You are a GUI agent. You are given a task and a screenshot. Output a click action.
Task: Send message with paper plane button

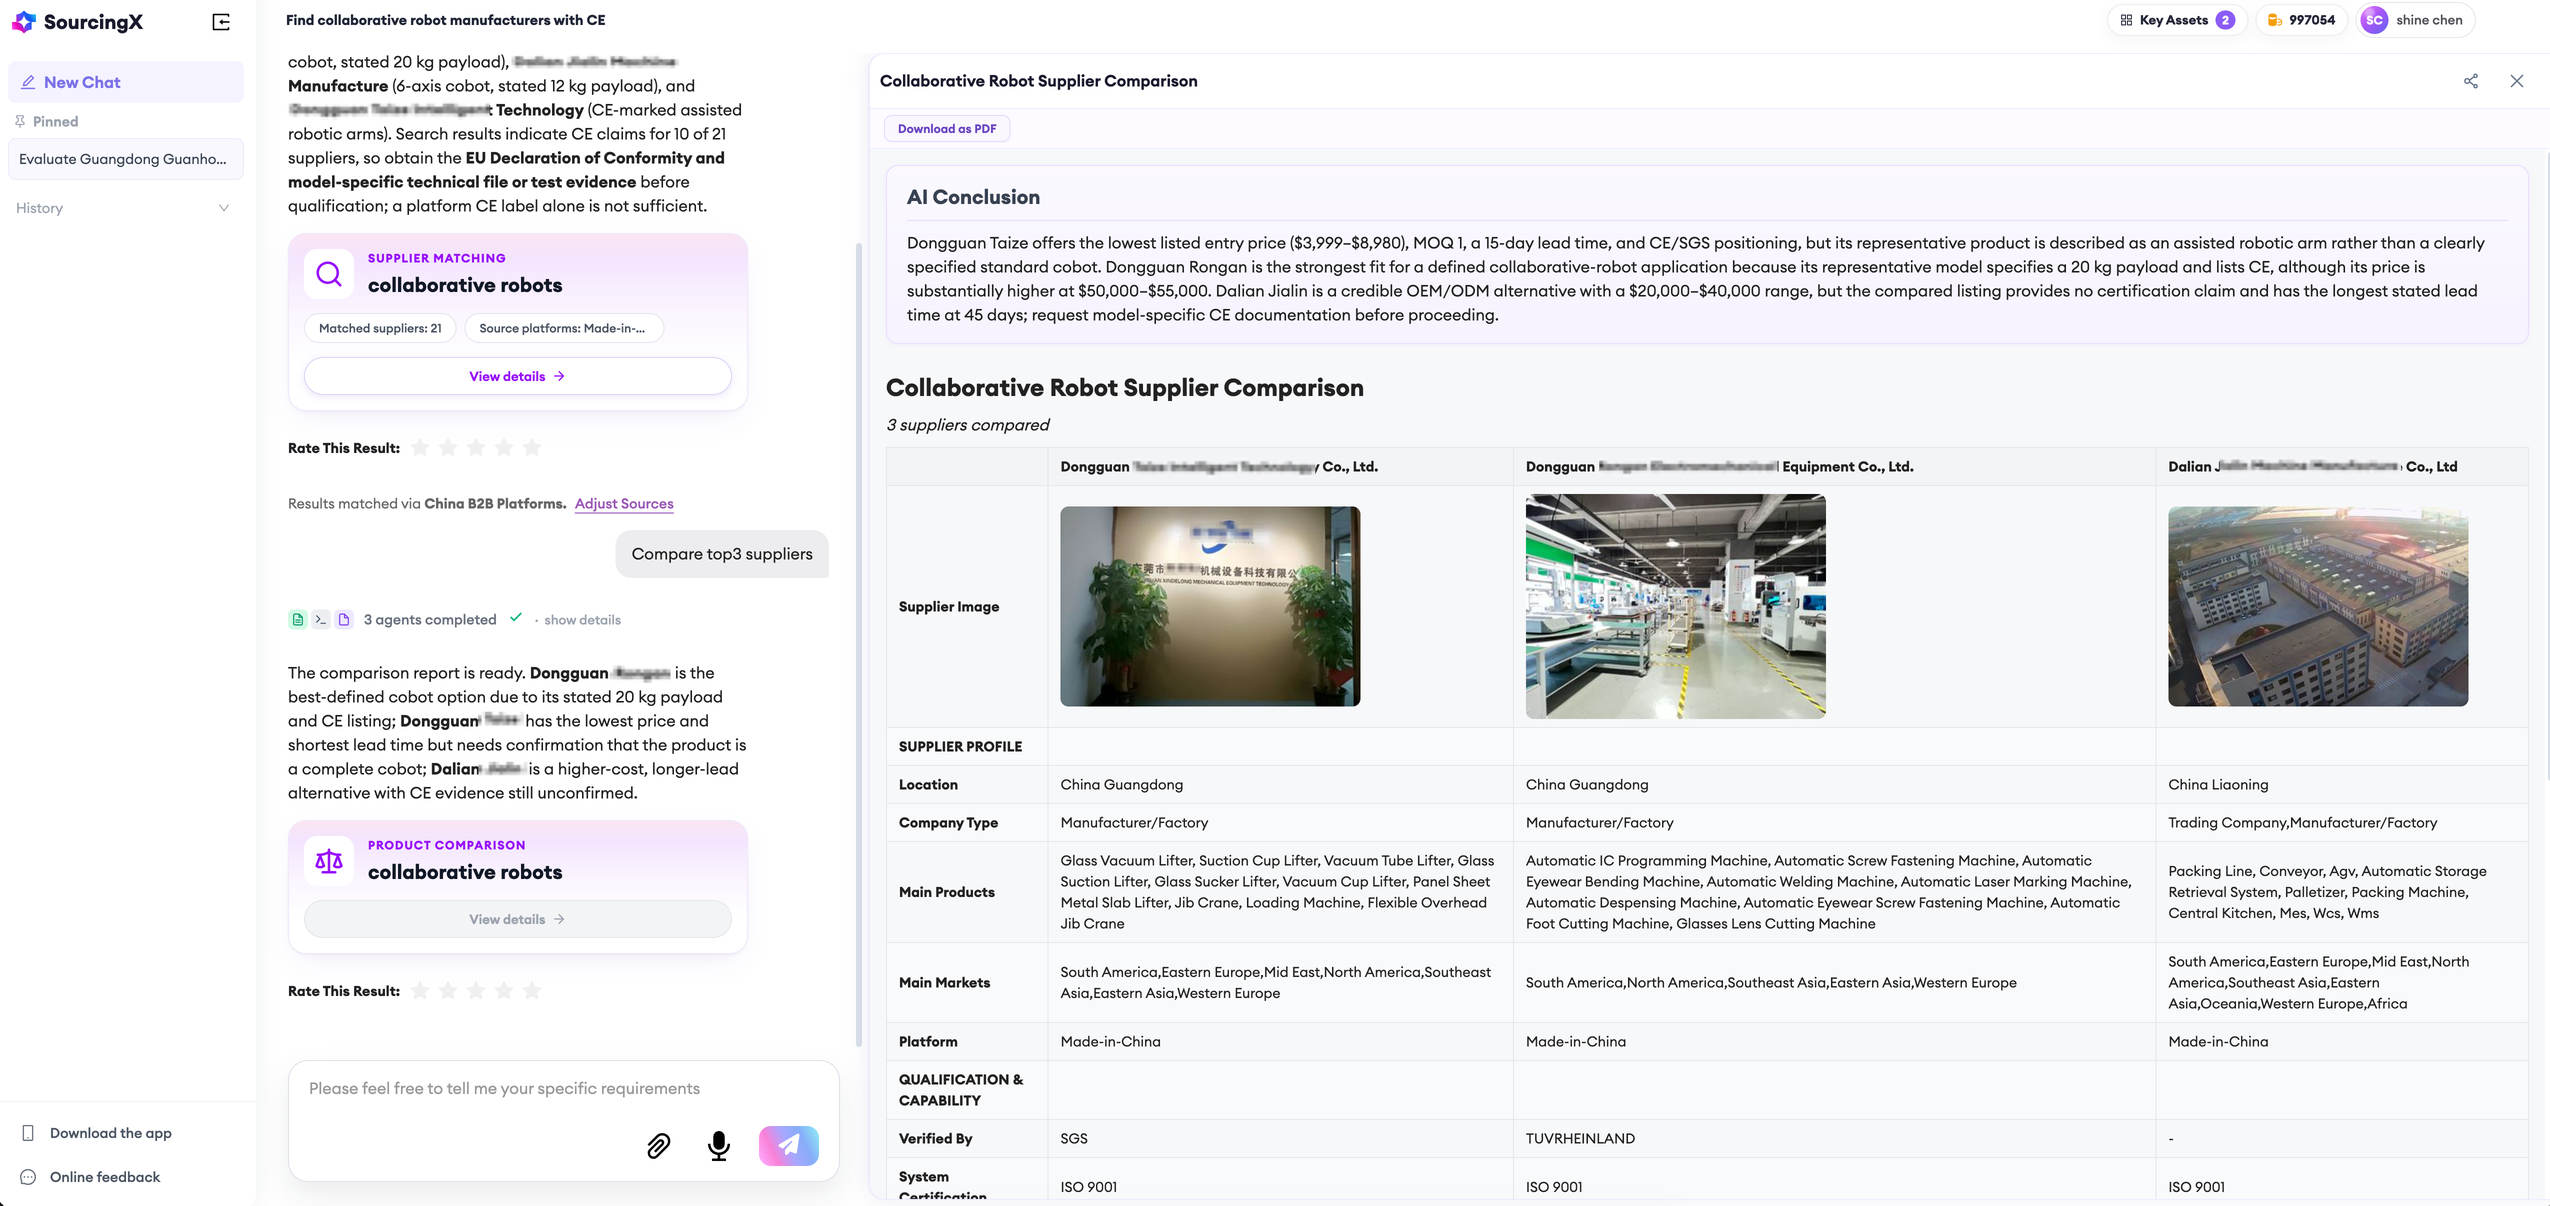pyautogui.click(x=789, y=1146)
